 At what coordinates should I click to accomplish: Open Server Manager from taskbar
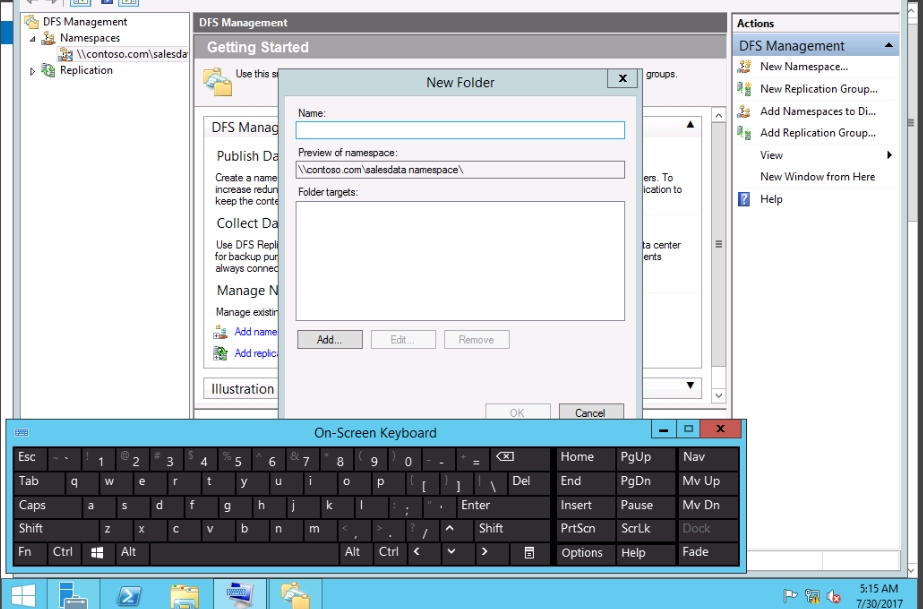pyautogui.click(x=74, y=594)
